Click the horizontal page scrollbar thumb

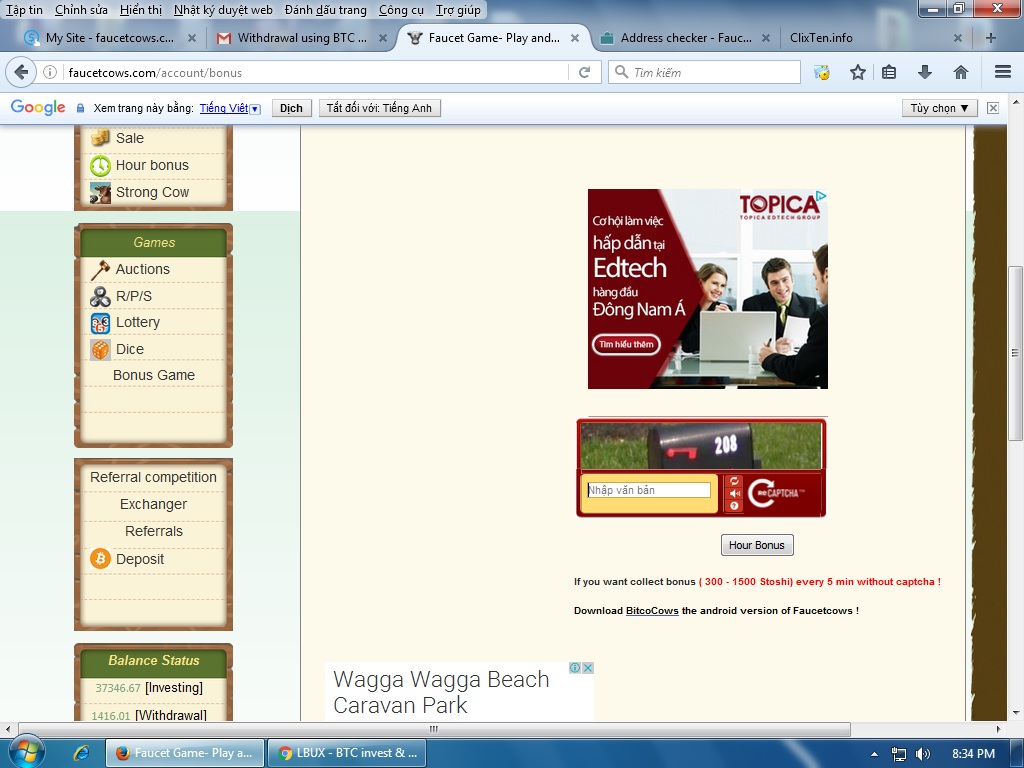click(434, 729)
